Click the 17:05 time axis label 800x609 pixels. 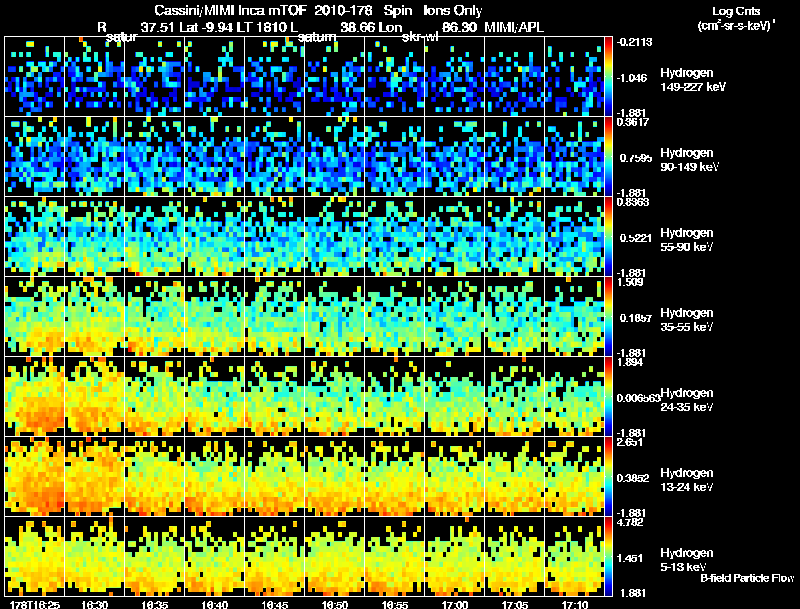(x=515, y=605)
